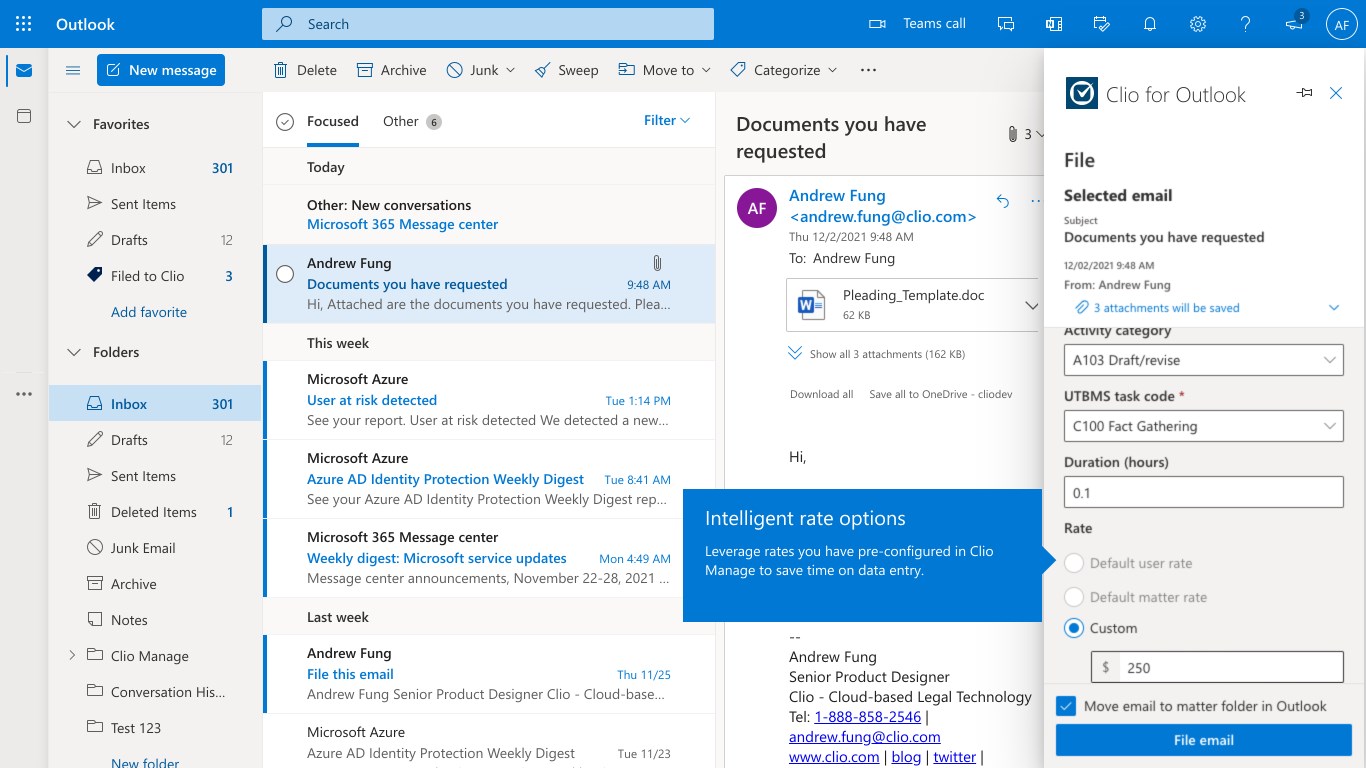Open the megaphone icon with badge 3
The image size is (1366, 768).
click(1295, 24)
